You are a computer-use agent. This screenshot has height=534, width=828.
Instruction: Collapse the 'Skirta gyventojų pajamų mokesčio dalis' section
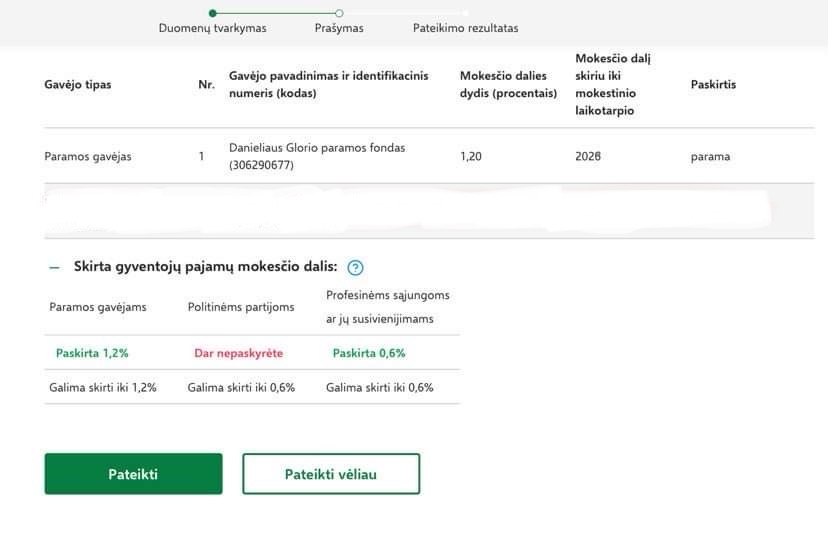coord(54,267)
